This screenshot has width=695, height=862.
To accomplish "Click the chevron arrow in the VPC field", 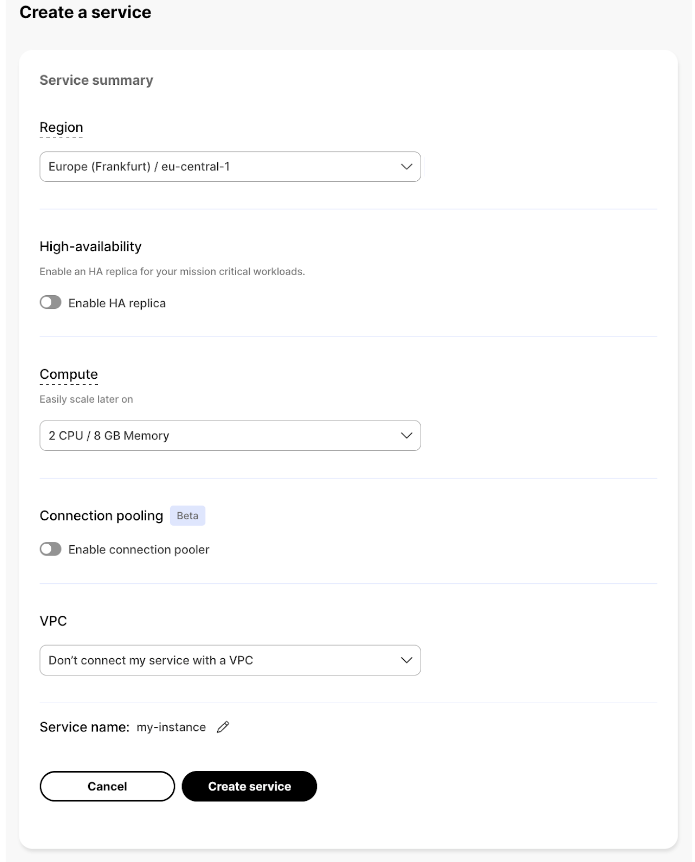I will [406, 661].
